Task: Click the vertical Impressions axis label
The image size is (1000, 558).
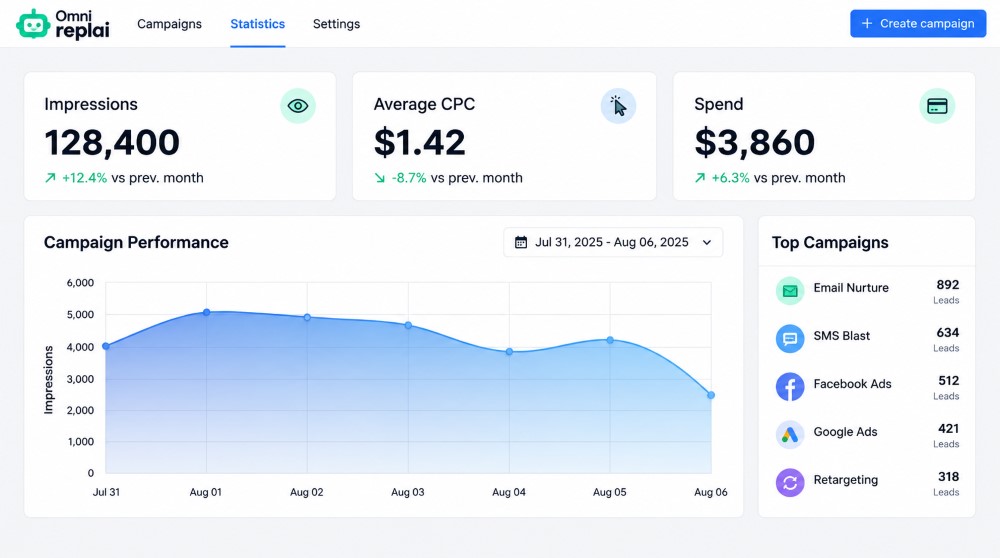Action: coord(48,379)
